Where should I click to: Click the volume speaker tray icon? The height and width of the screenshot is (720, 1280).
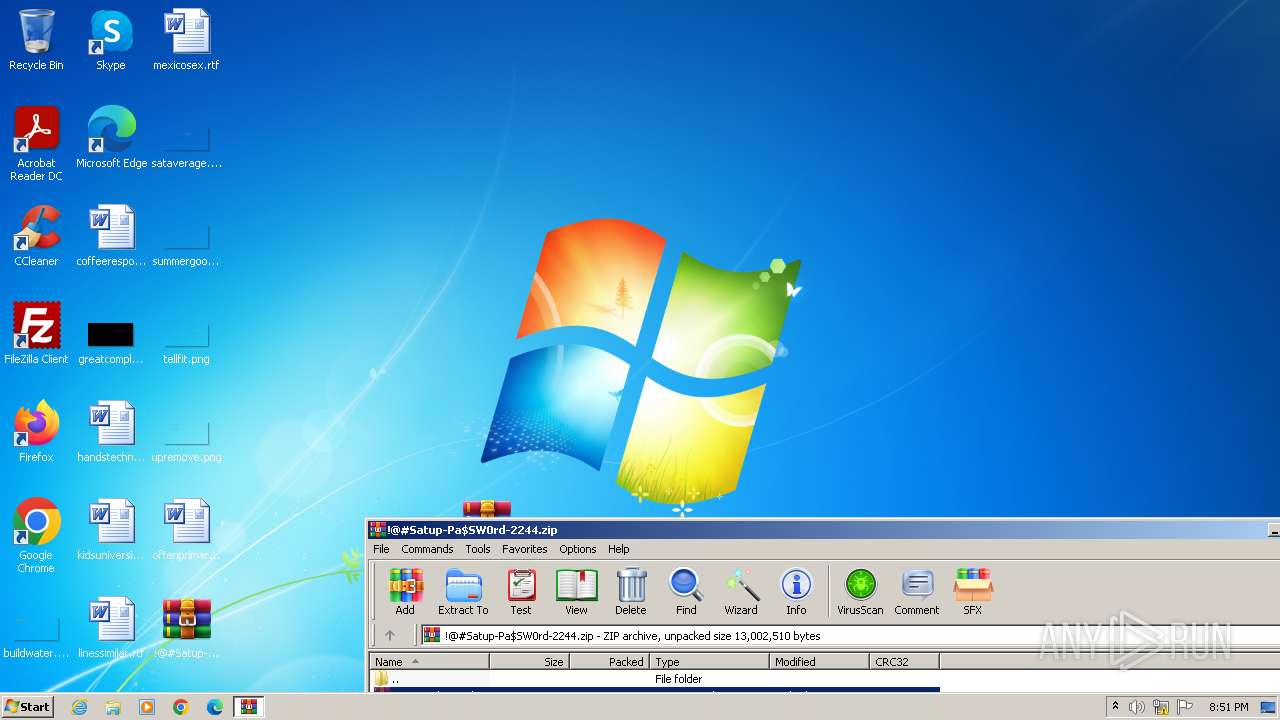point(1137,707)
